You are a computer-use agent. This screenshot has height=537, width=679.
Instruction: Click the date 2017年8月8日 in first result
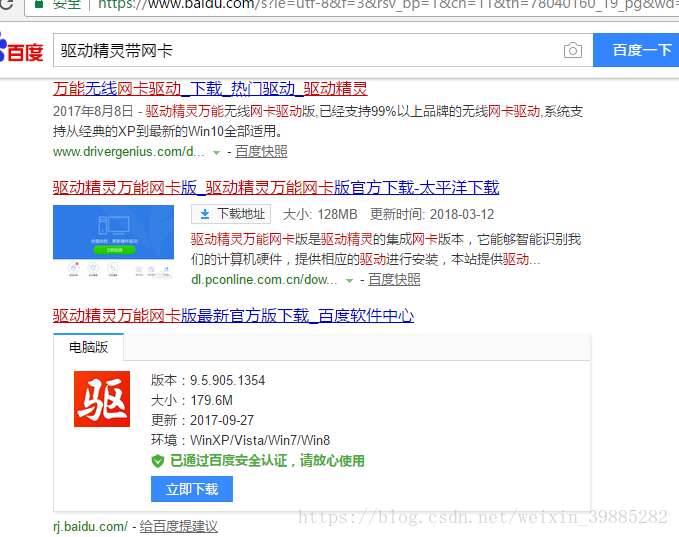[x=93, y=111]
